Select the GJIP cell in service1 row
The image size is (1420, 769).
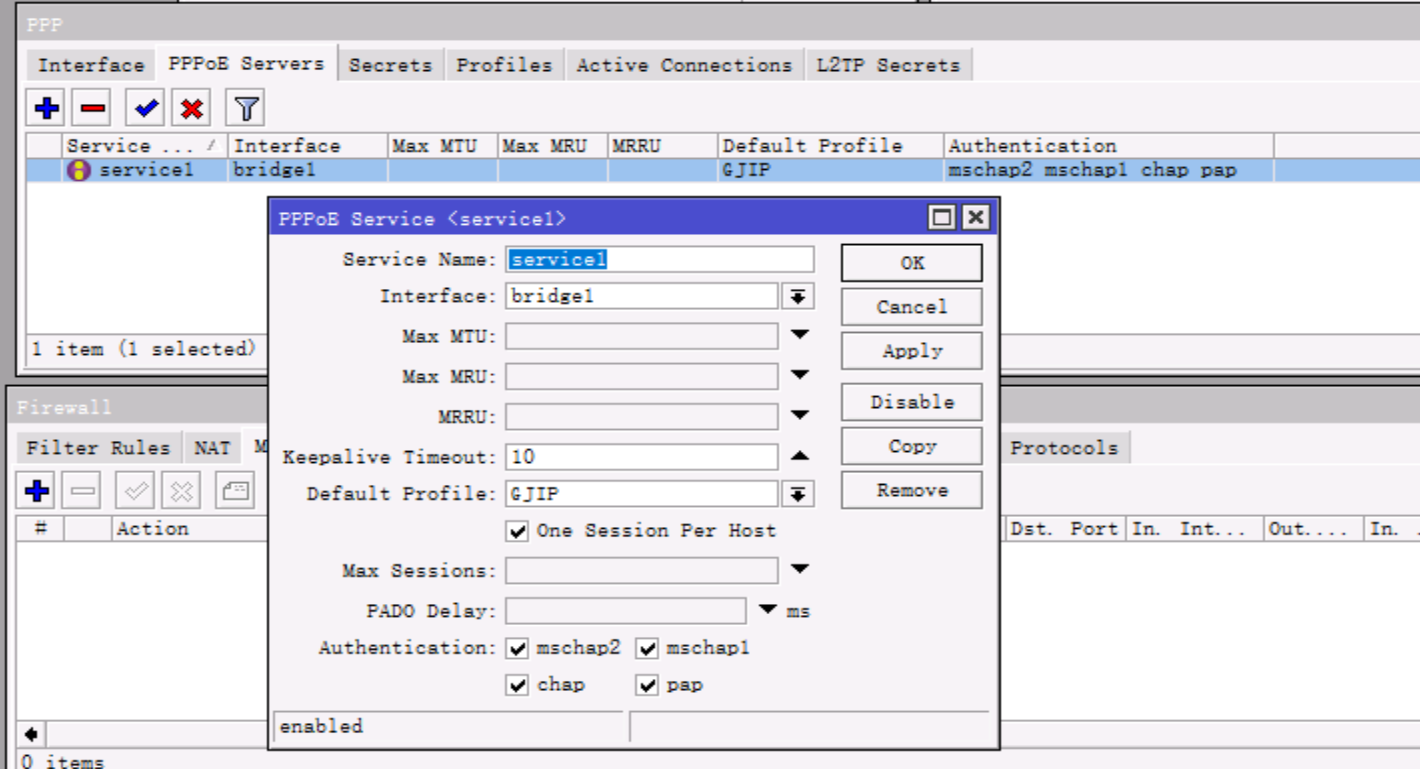tap(830, 170)
